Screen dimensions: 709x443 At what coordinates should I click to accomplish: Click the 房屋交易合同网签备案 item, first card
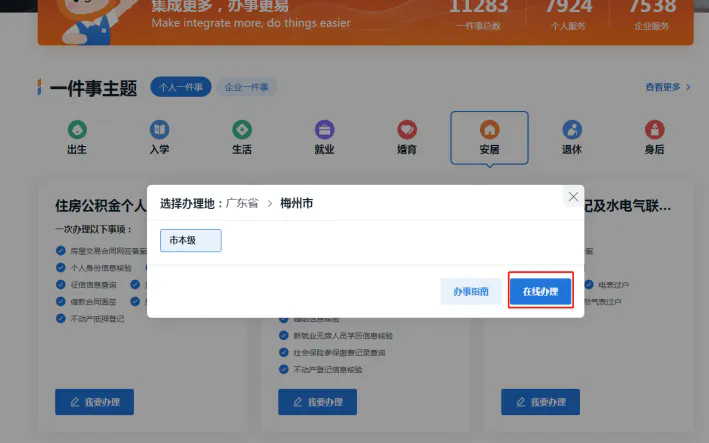coord(109,251)
